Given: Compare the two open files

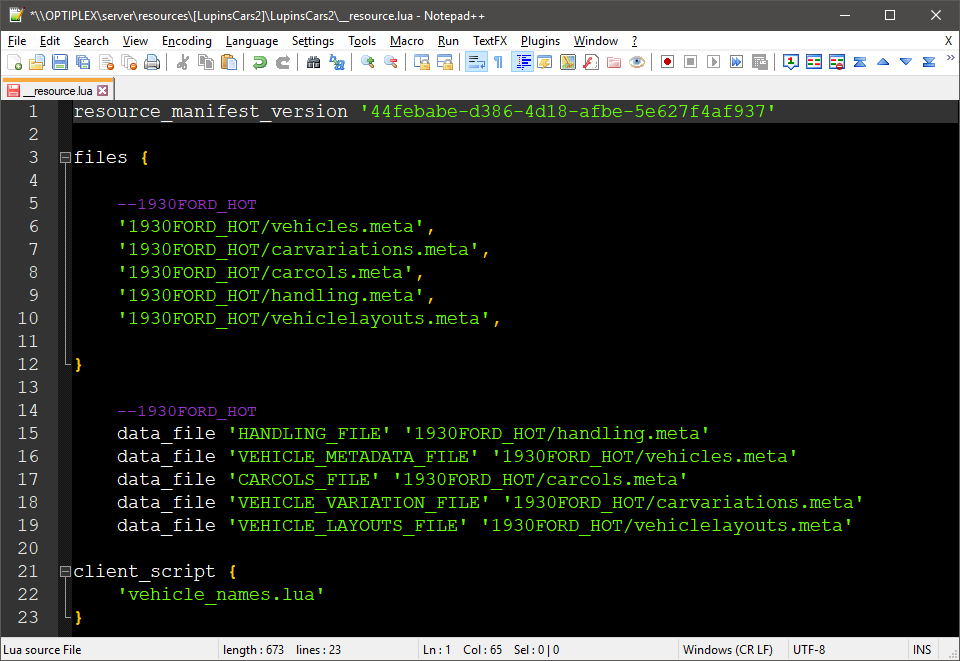Looking at the screenshot, I should (x=814, y=62).
